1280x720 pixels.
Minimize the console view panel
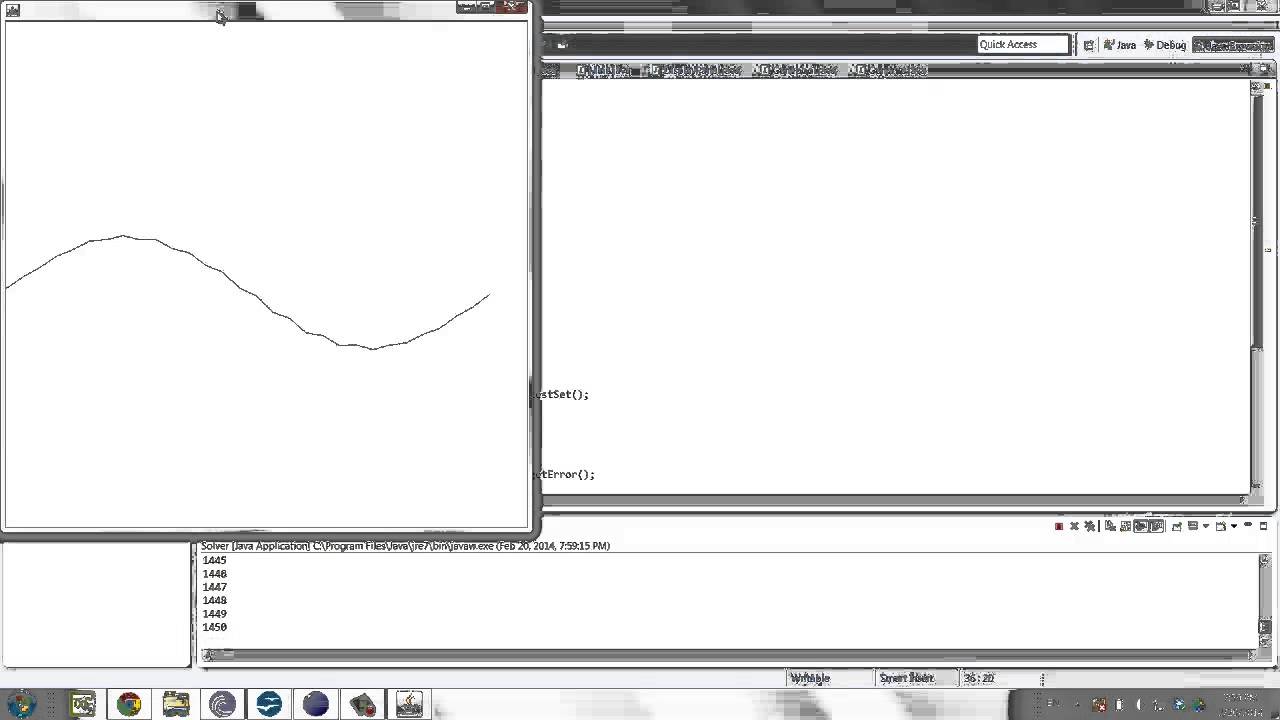(x=1248, y=524)
